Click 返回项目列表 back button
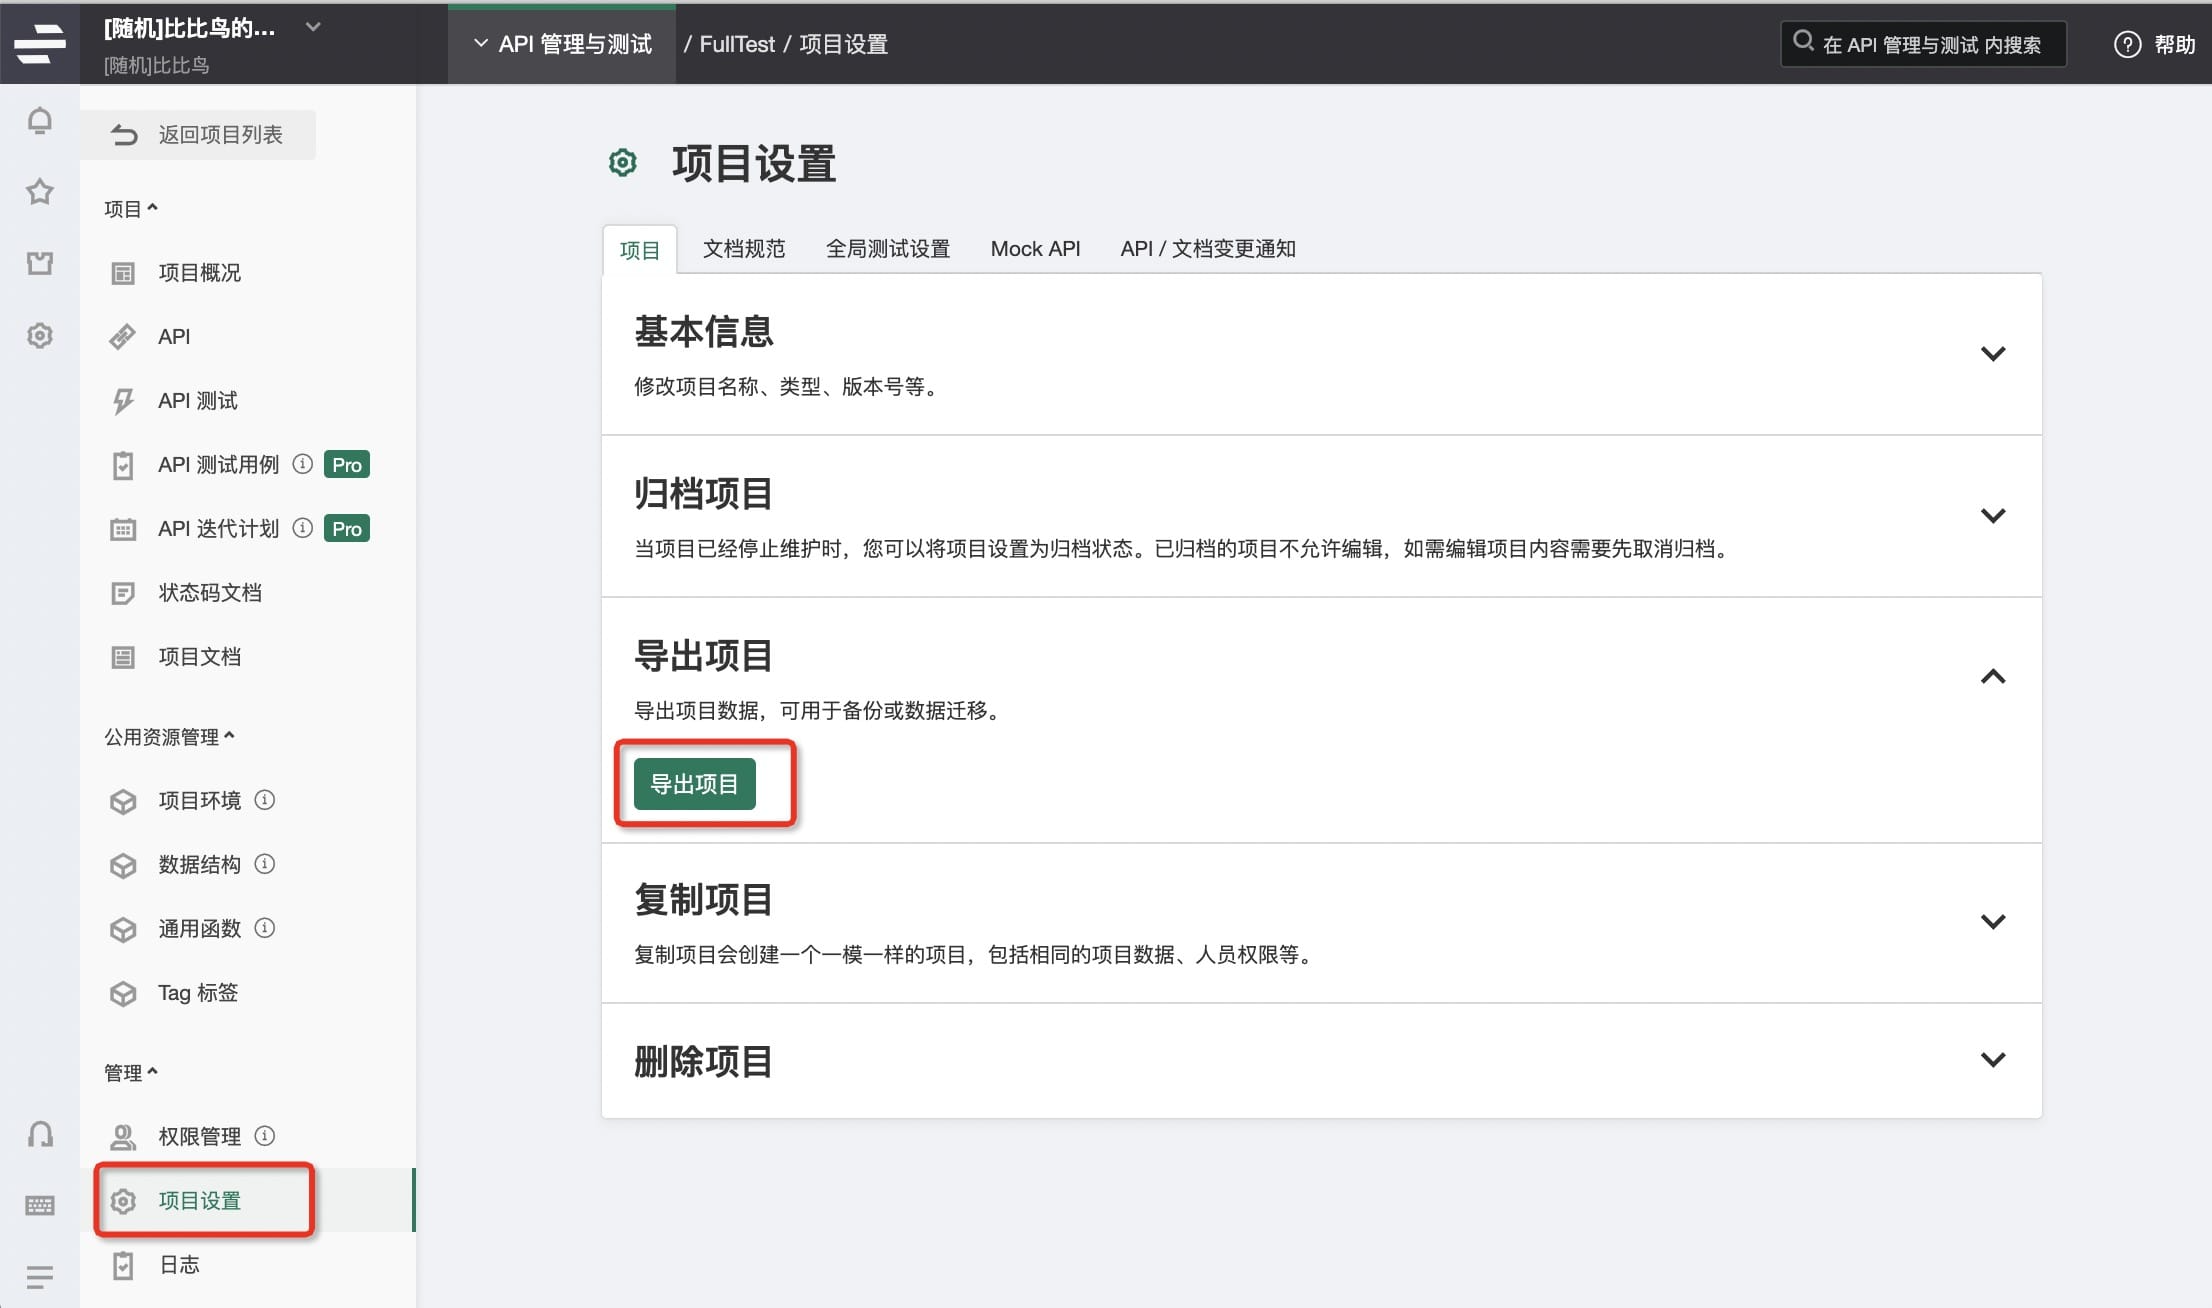 click(x=199, y=135)
